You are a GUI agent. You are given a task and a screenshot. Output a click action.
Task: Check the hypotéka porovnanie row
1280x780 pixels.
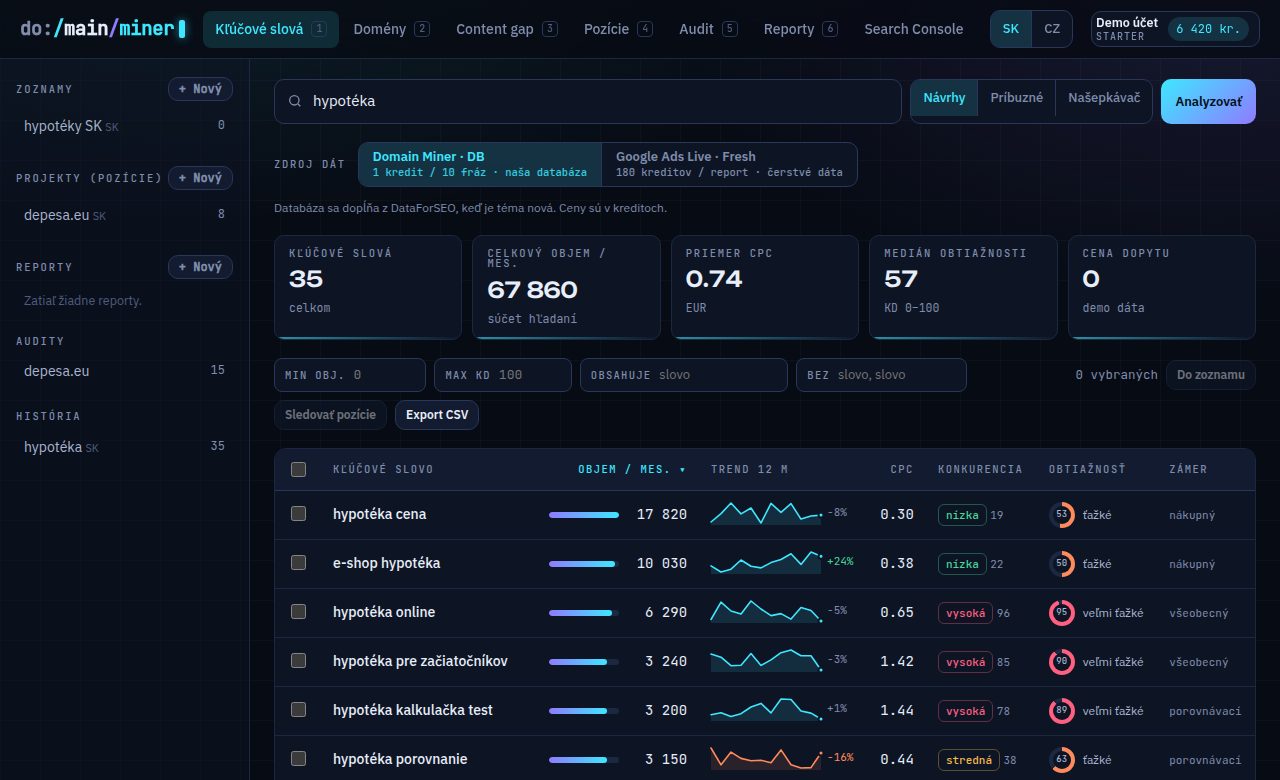tap(298, 759)
